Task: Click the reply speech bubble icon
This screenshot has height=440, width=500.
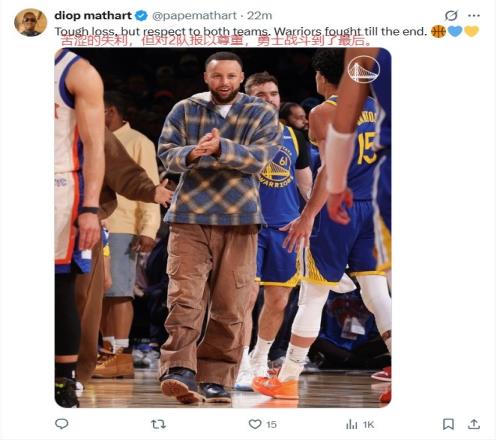Action: [62, 424]
